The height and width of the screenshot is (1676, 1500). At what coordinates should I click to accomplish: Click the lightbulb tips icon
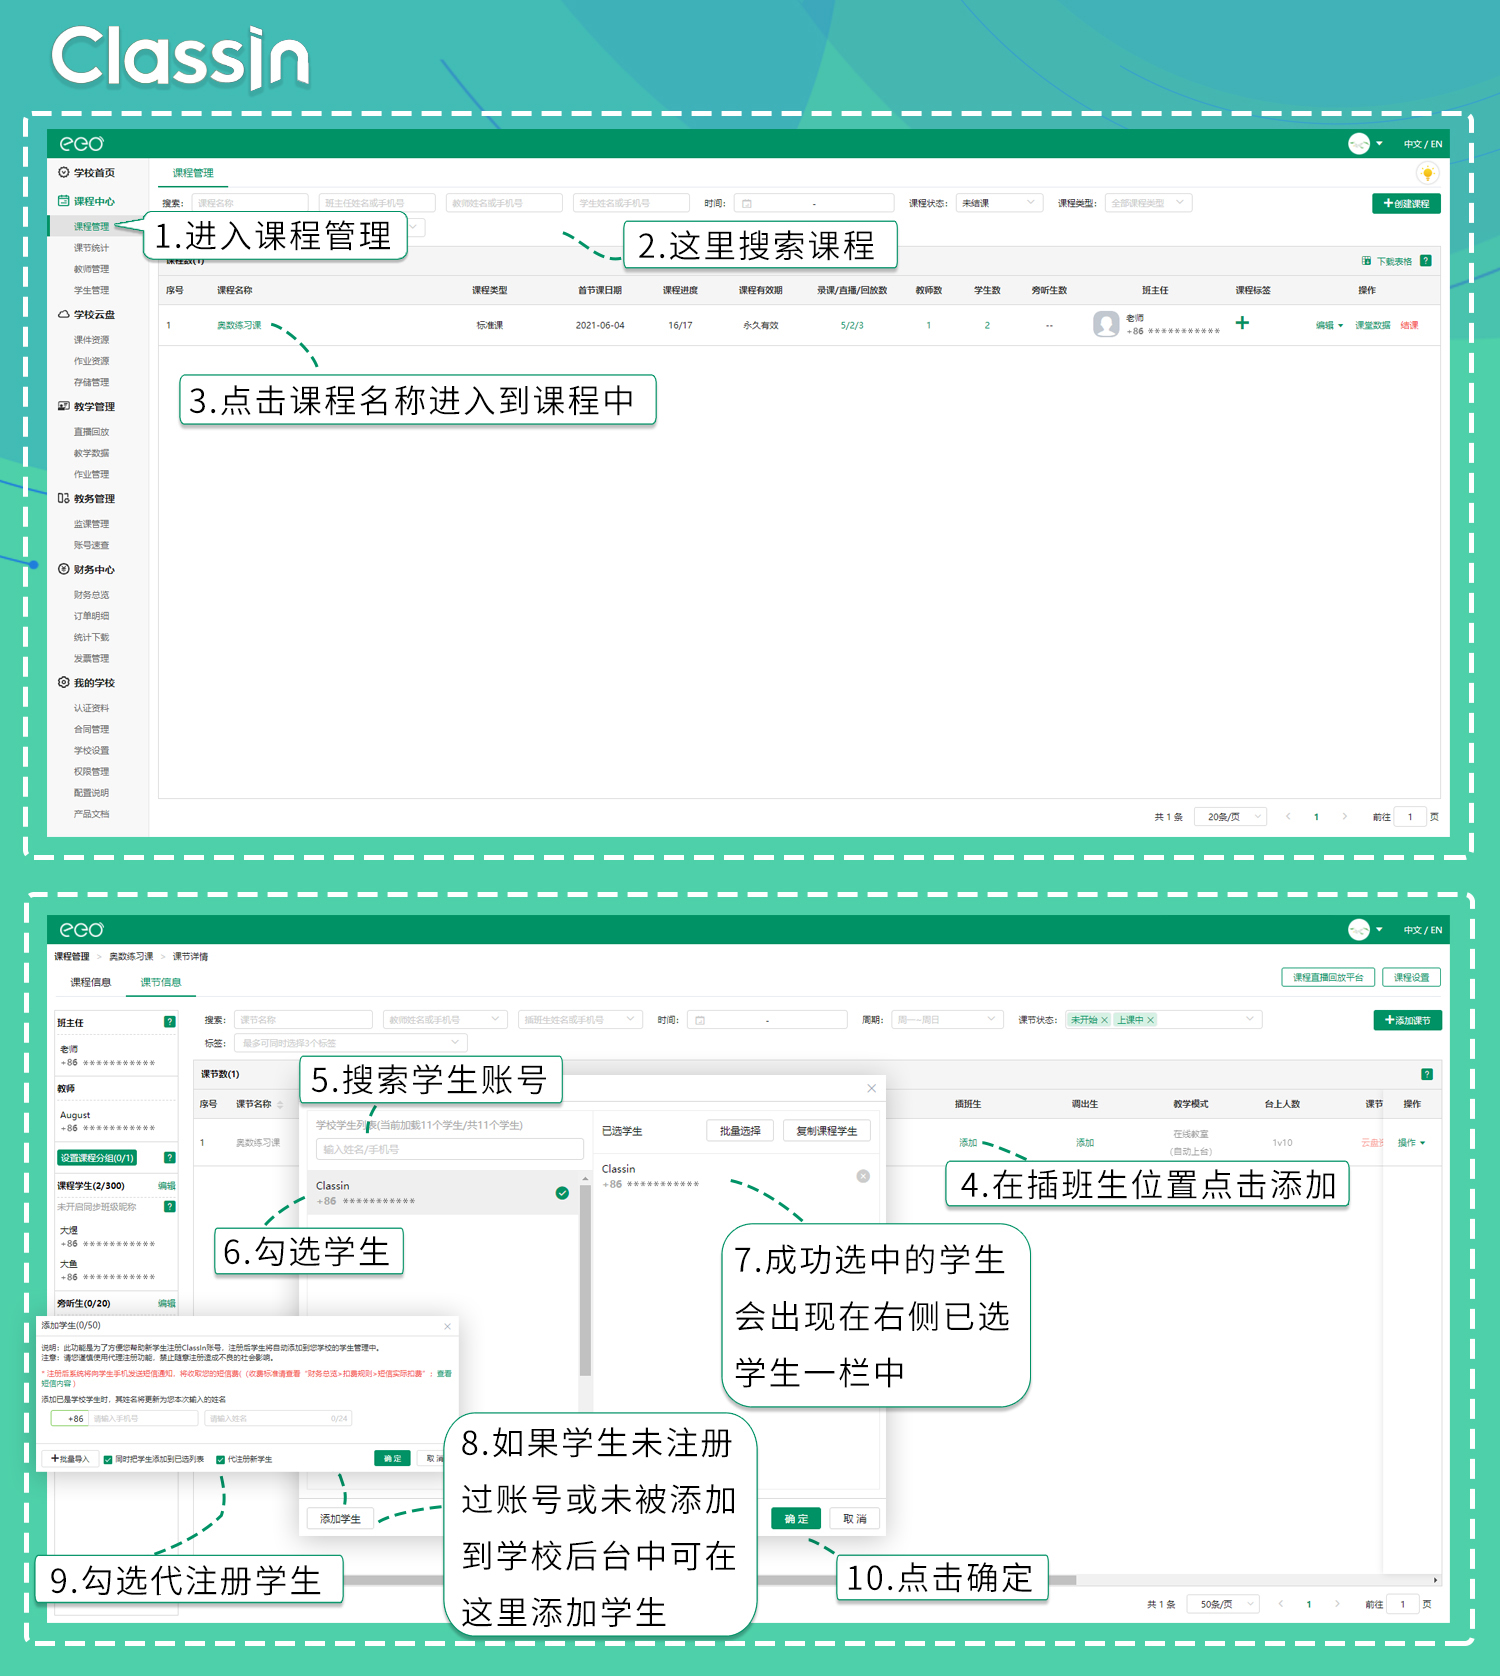click(x=1427, y=173)
